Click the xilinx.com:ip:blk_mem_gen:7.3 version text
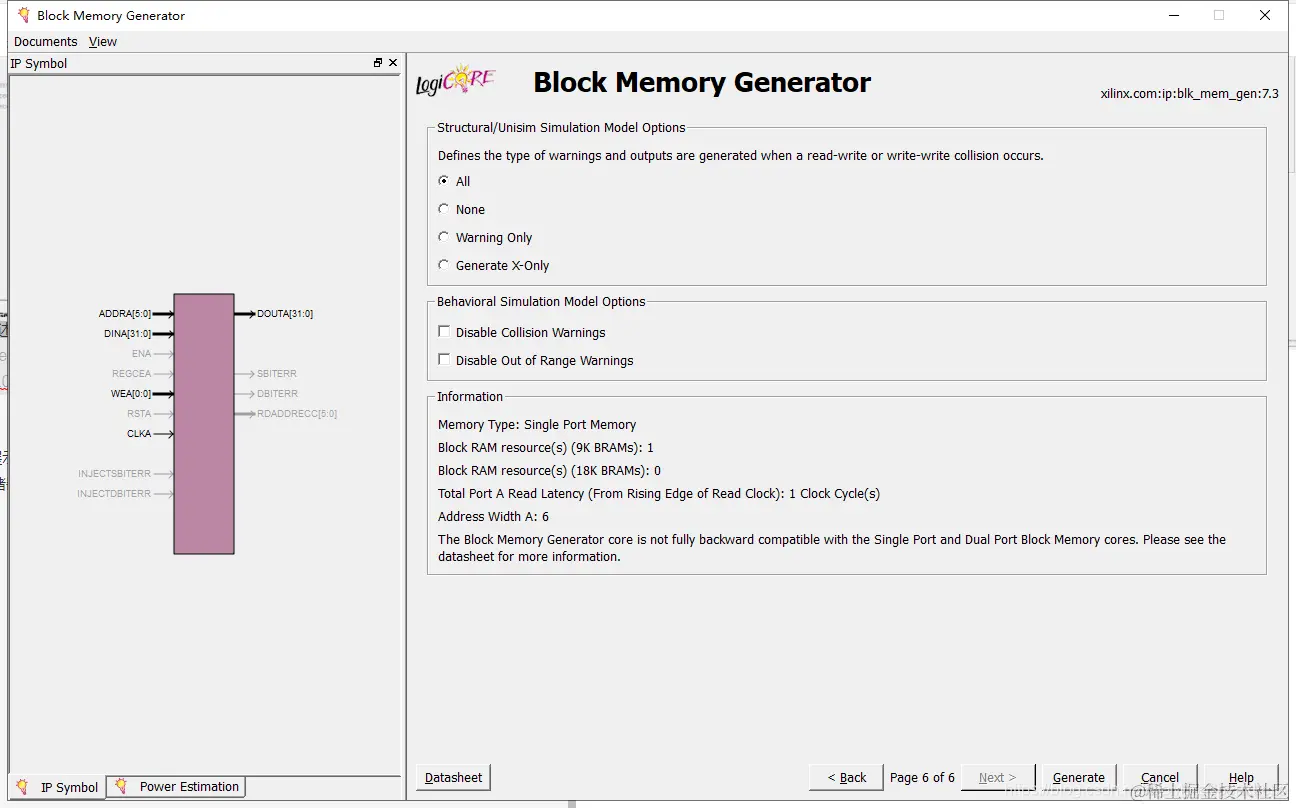This screenshot has height=808, width=1296. pyautogui.click(x=1189, y=94)
